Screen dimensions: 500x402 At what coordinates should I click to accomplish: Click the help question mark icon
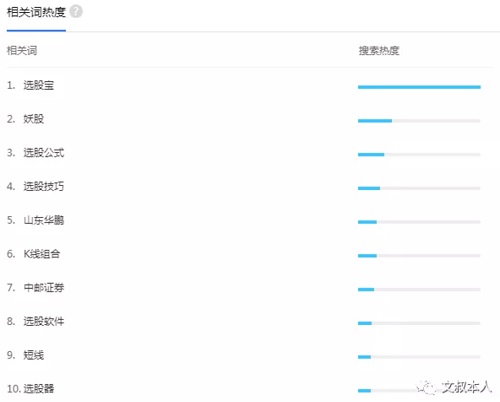[x=76, y=12]
